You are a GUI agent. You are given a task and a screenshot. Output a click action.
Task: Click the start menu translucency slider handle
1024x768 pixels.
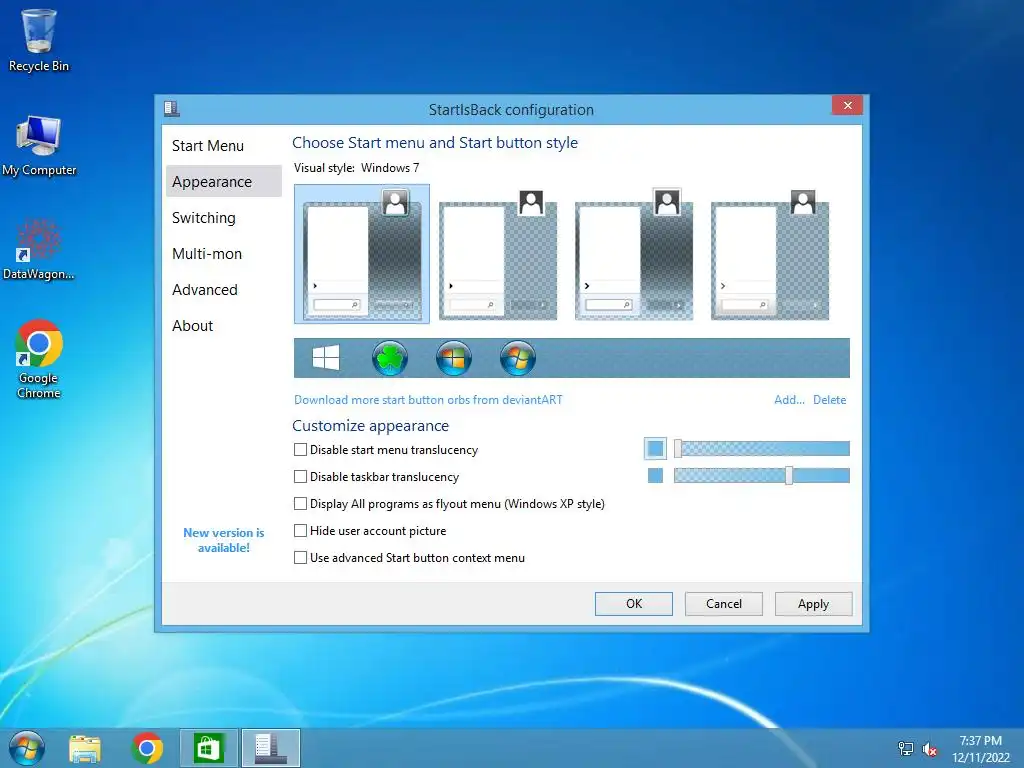tap(678, 448)
